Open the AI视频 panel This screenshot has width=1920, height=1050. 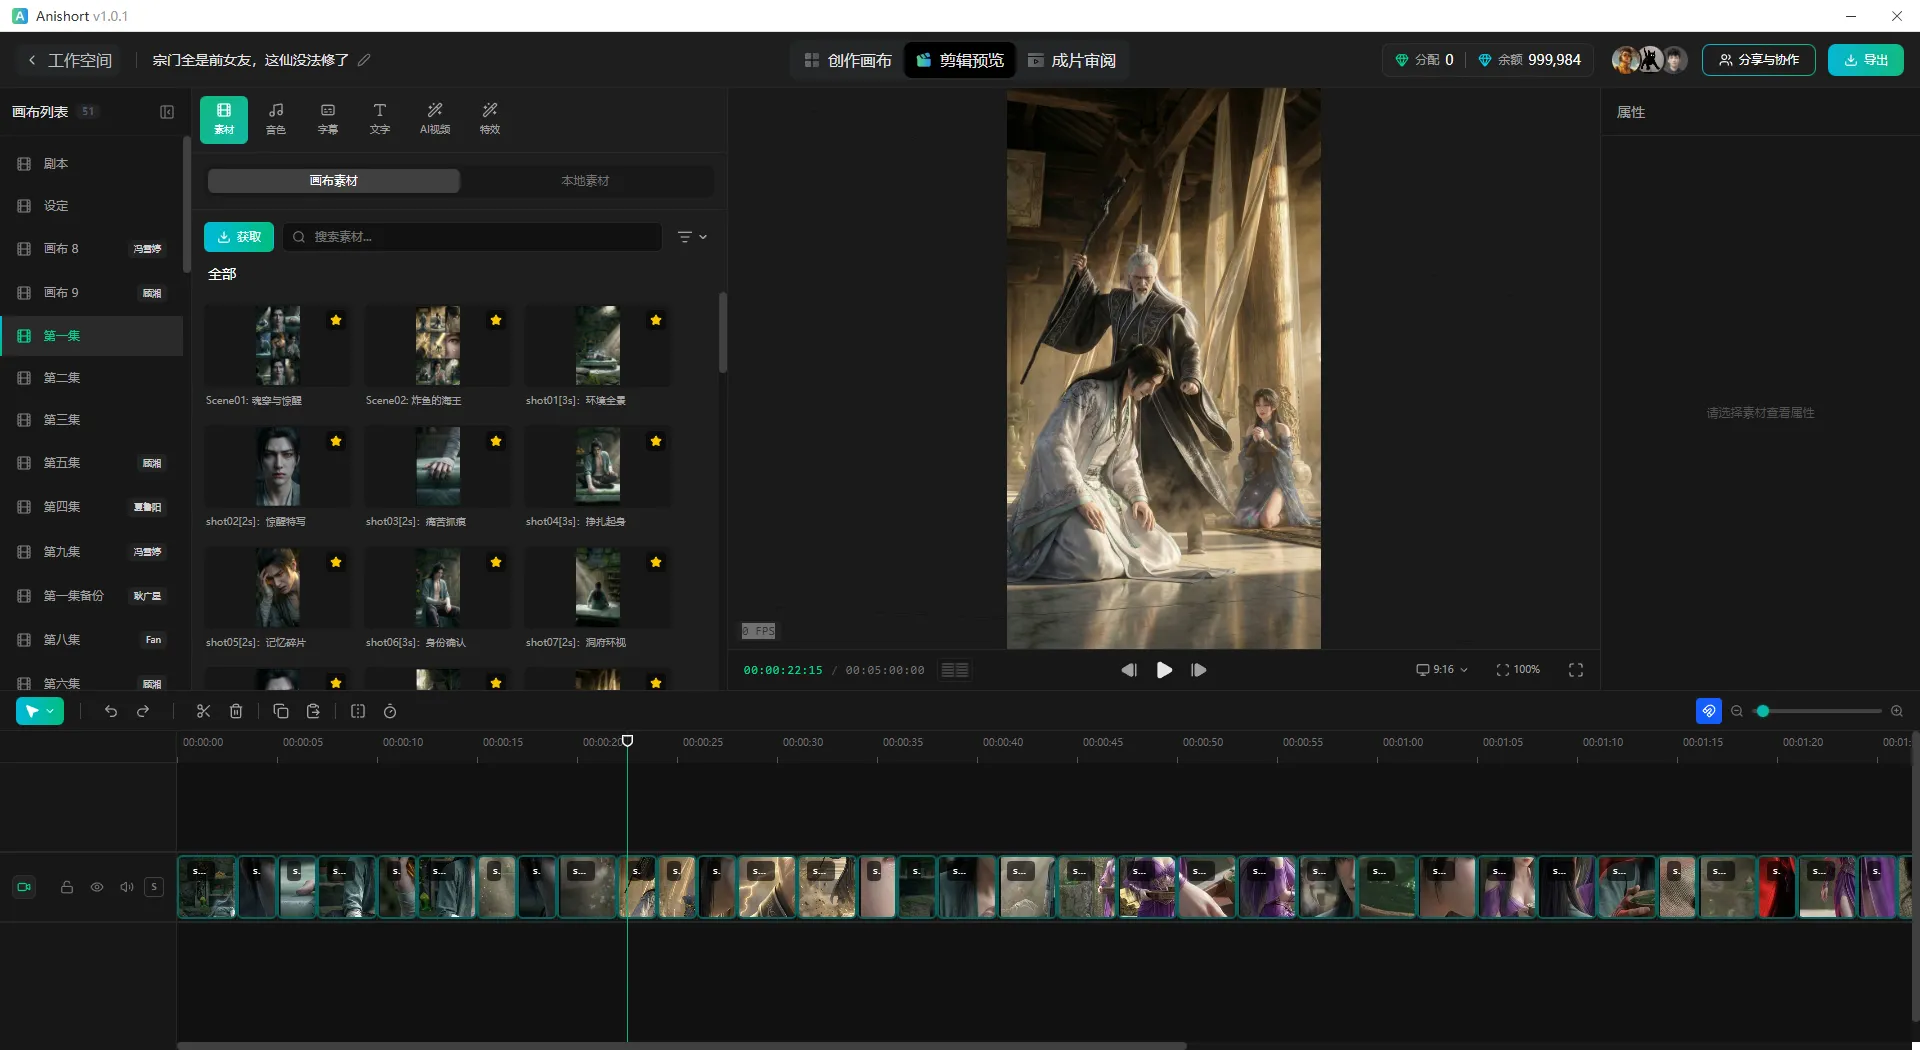point(434,118)
